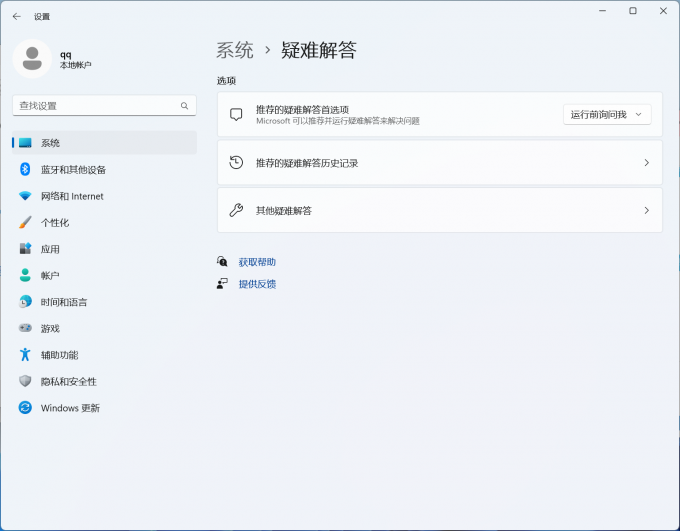Click the 应用 apps icon
The height and width of the screenshot is (531, 680).
click(x=25, y=249)
